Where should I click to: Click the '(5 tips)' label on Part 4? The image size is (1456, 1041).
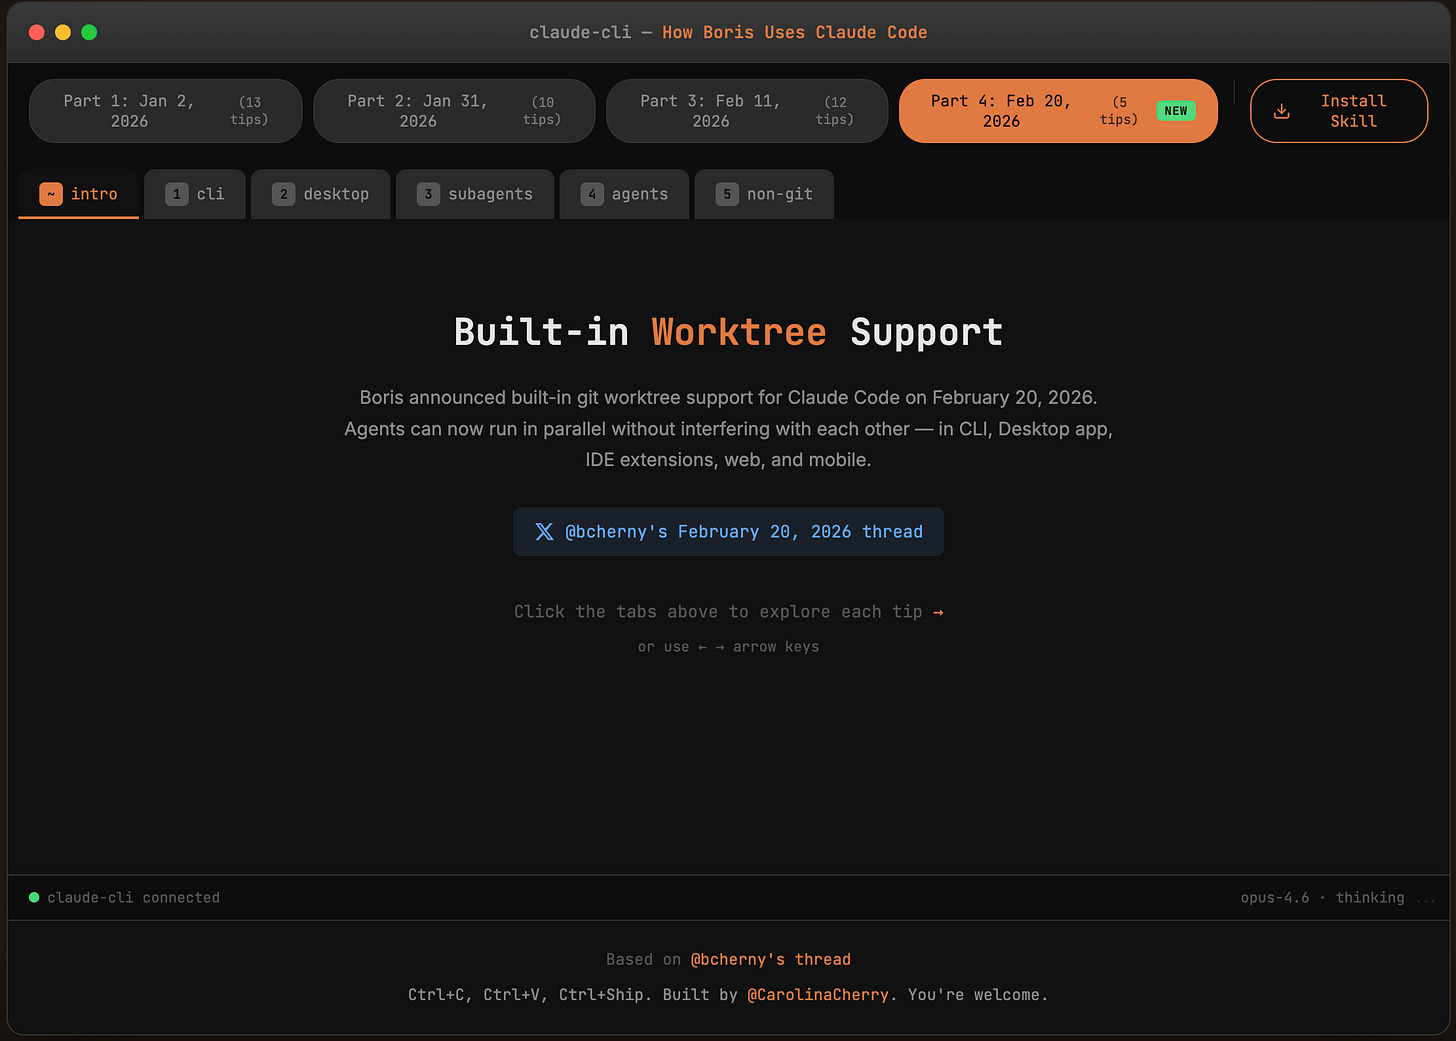(x=1119, y=111)
